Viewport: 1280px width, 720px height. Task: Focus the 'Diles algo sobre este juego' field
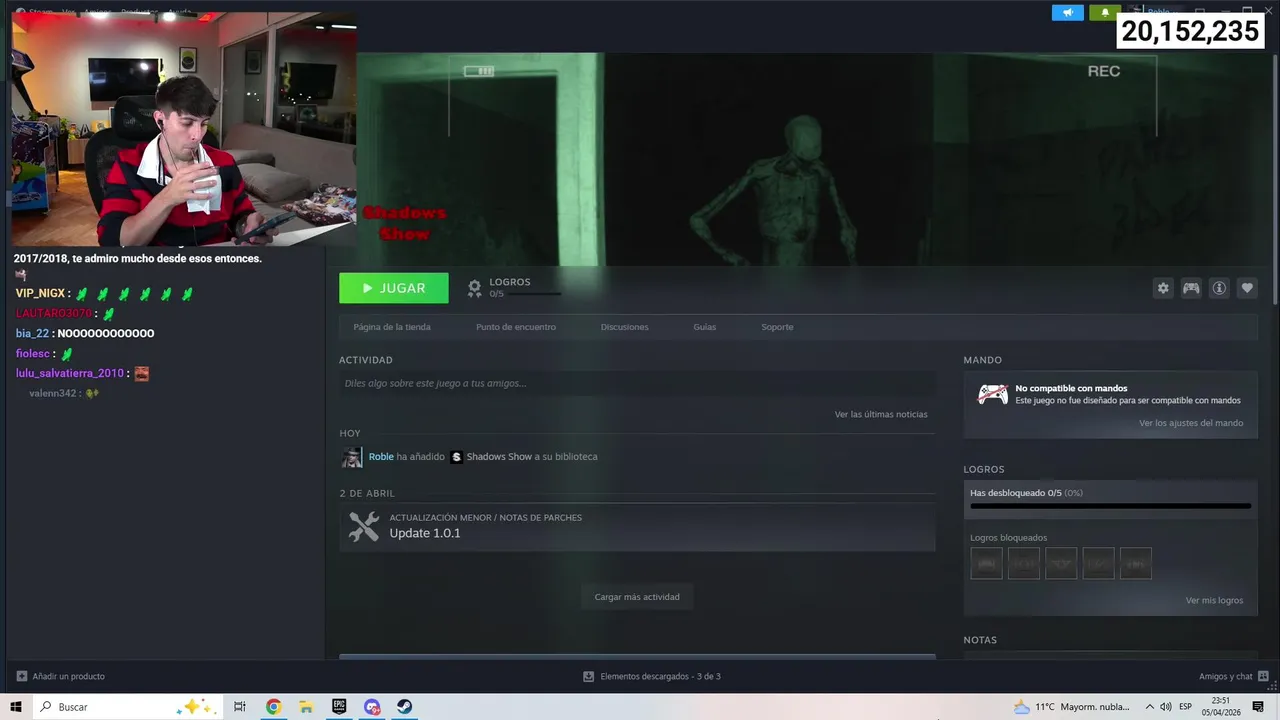[x=637, y=383]
